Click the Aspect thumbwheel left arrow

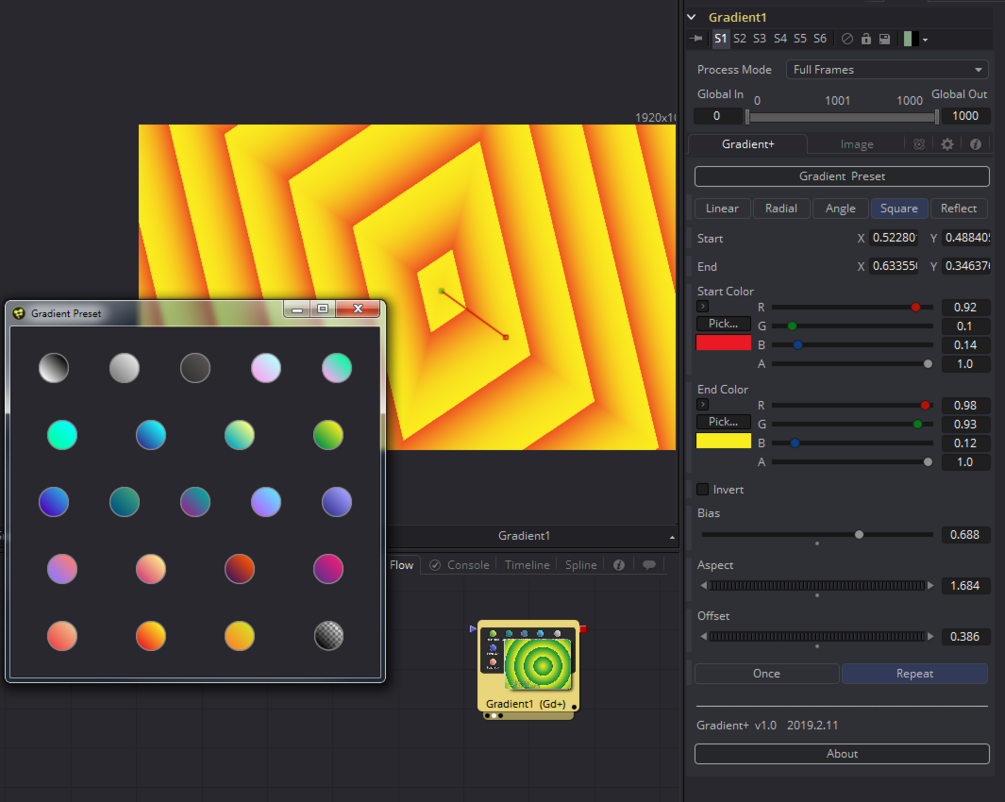tap(704, 585)
